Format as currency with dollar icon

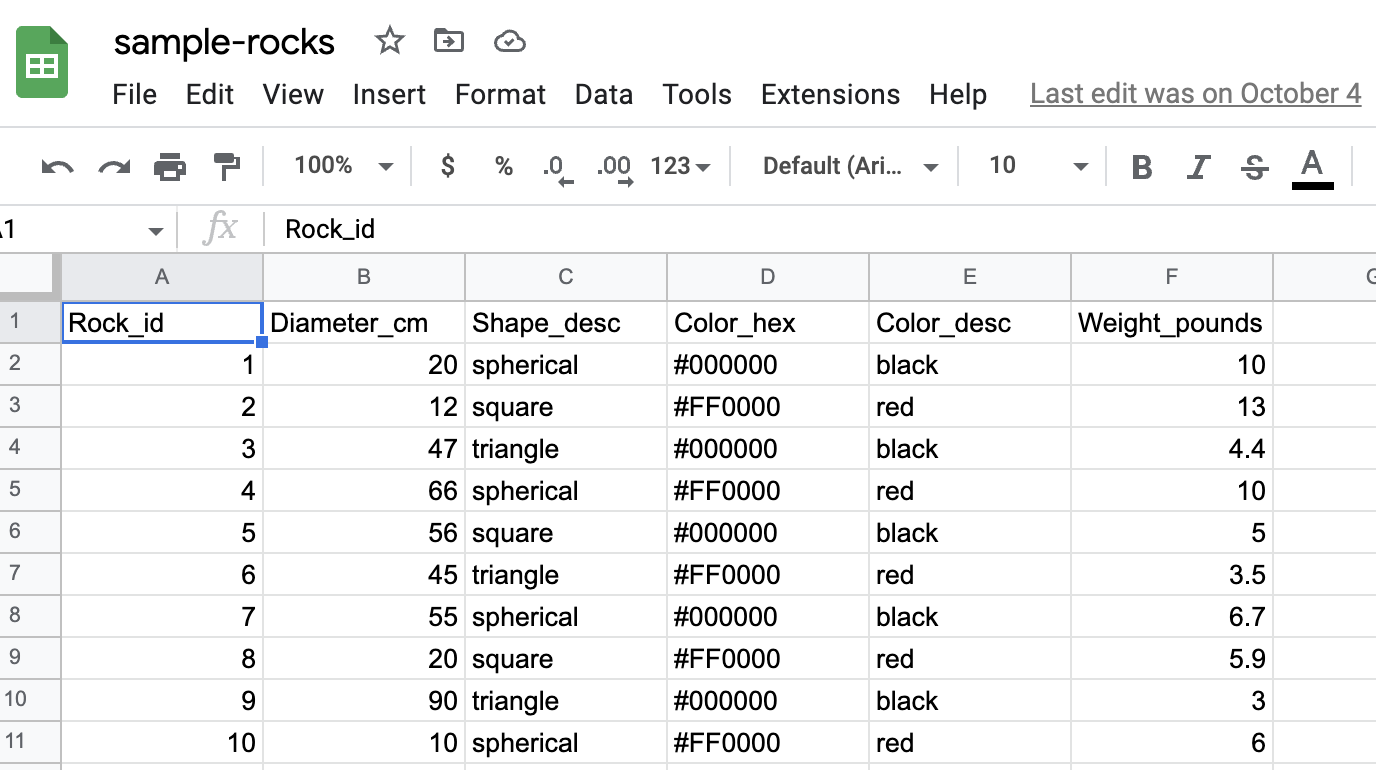tap(448, 165)
